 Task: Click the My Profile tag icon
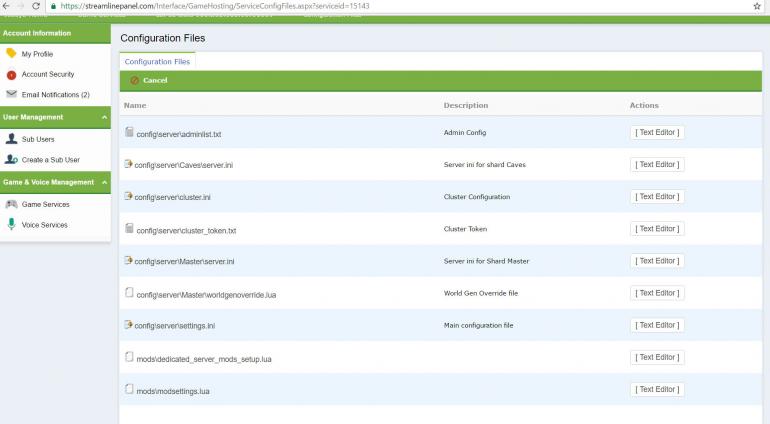(x=11, y=54)
